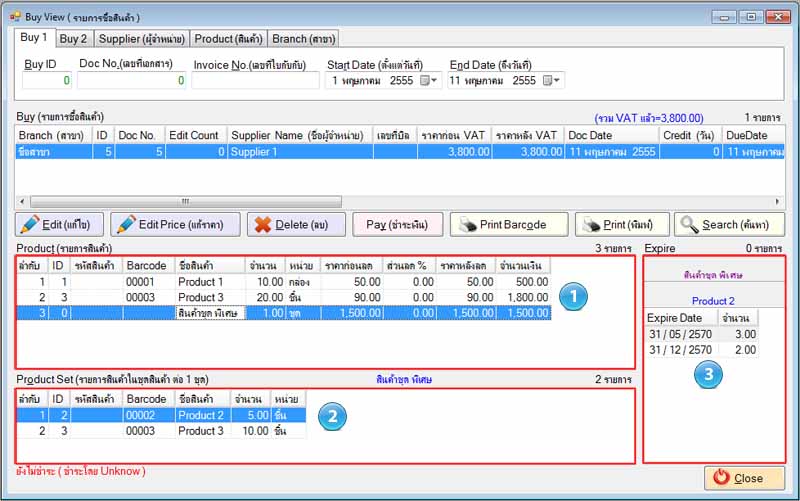Screen dimensions: 800x501
Task: Click the Start Date day value 1
Action: click(335, 81)
